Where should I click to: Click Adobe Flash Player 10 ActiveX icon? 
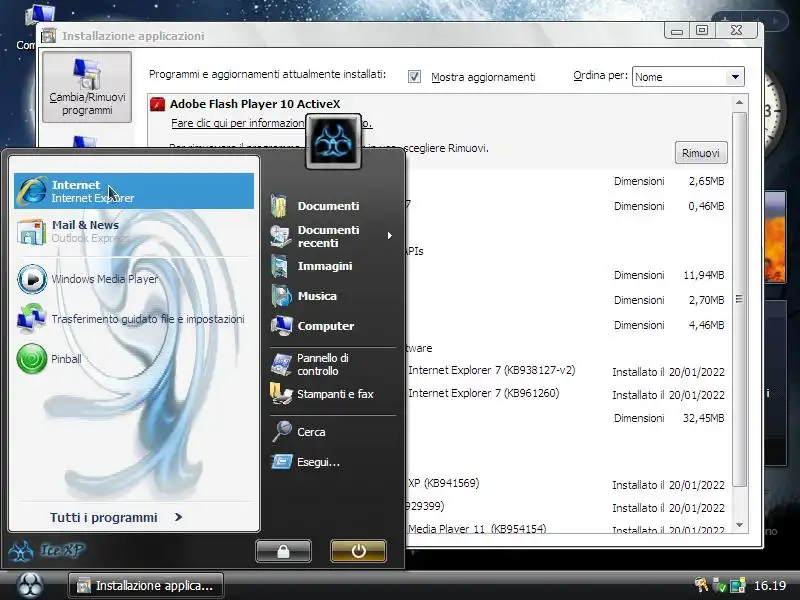157,104
